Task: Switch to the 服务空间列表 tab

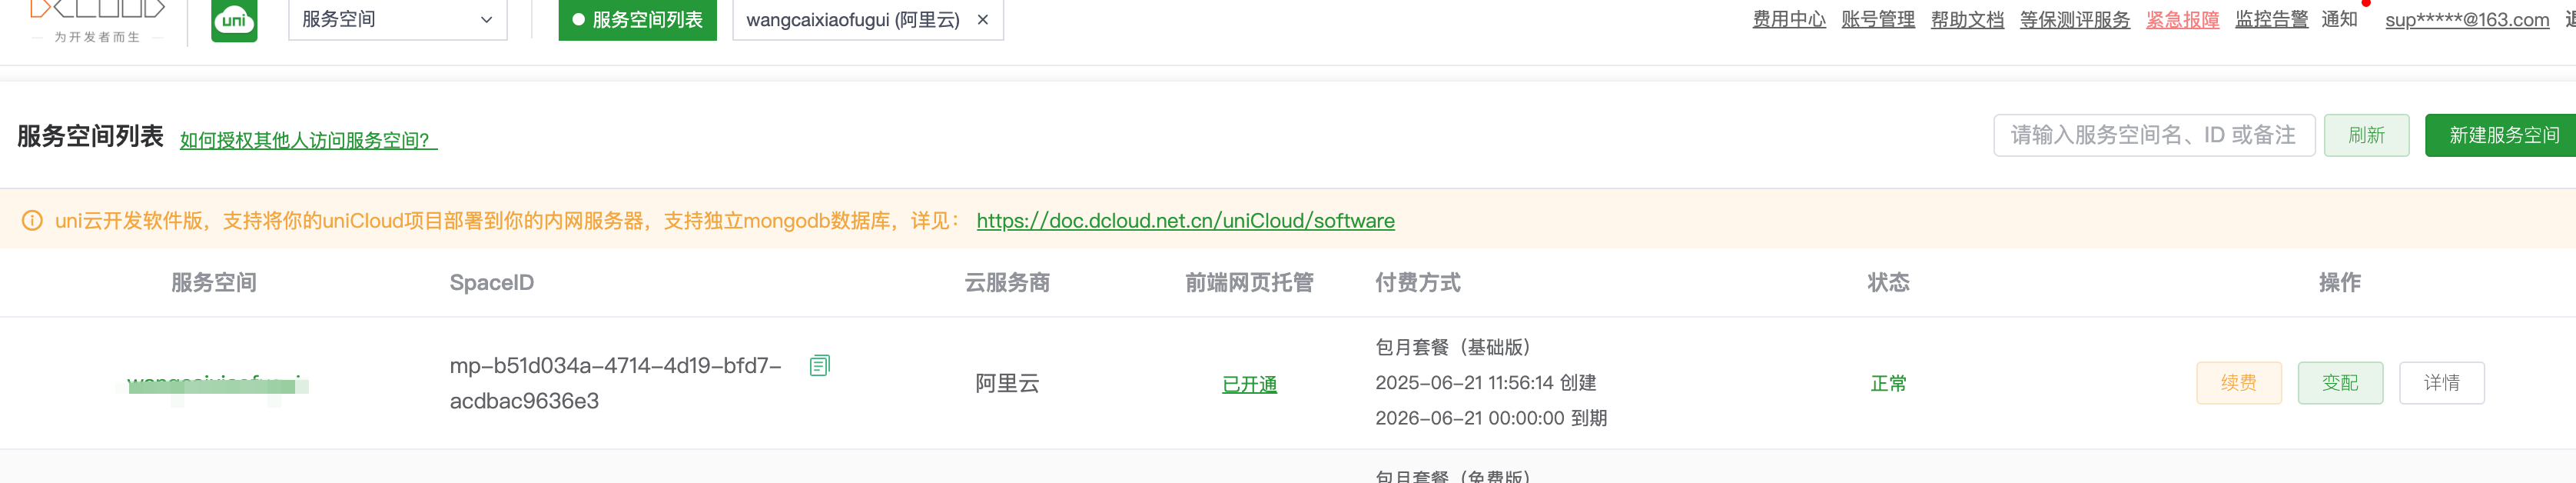Action: click(637, 20)
